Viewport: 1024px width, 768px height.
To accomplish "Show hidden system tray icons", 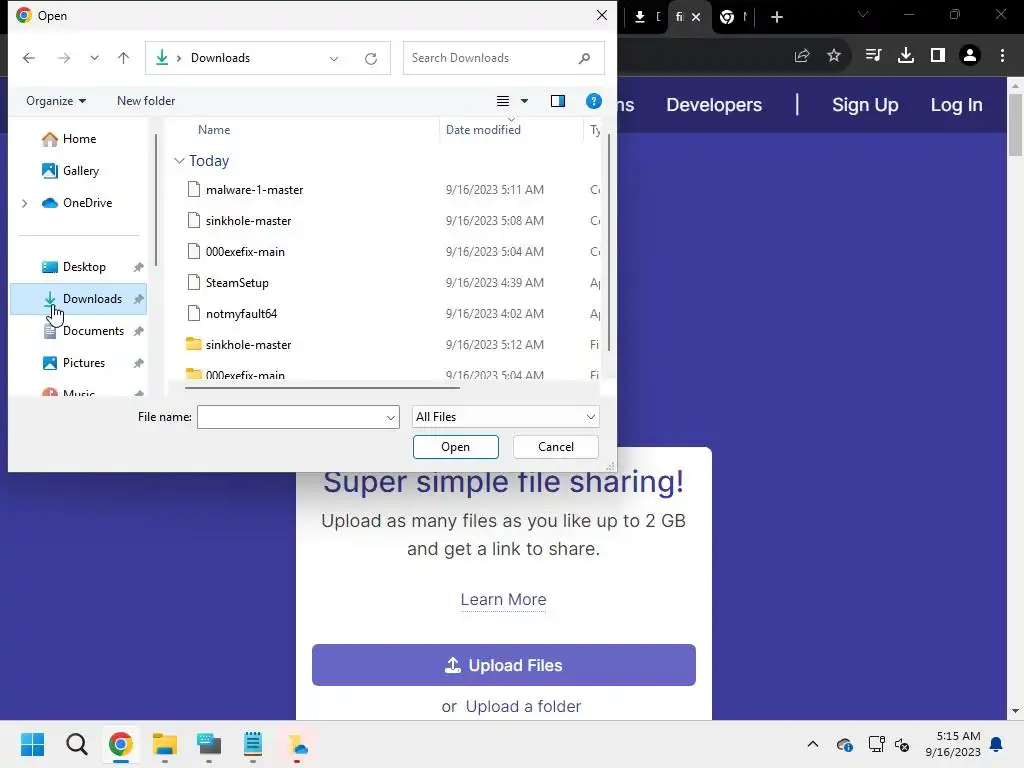I will coord(812,744).
